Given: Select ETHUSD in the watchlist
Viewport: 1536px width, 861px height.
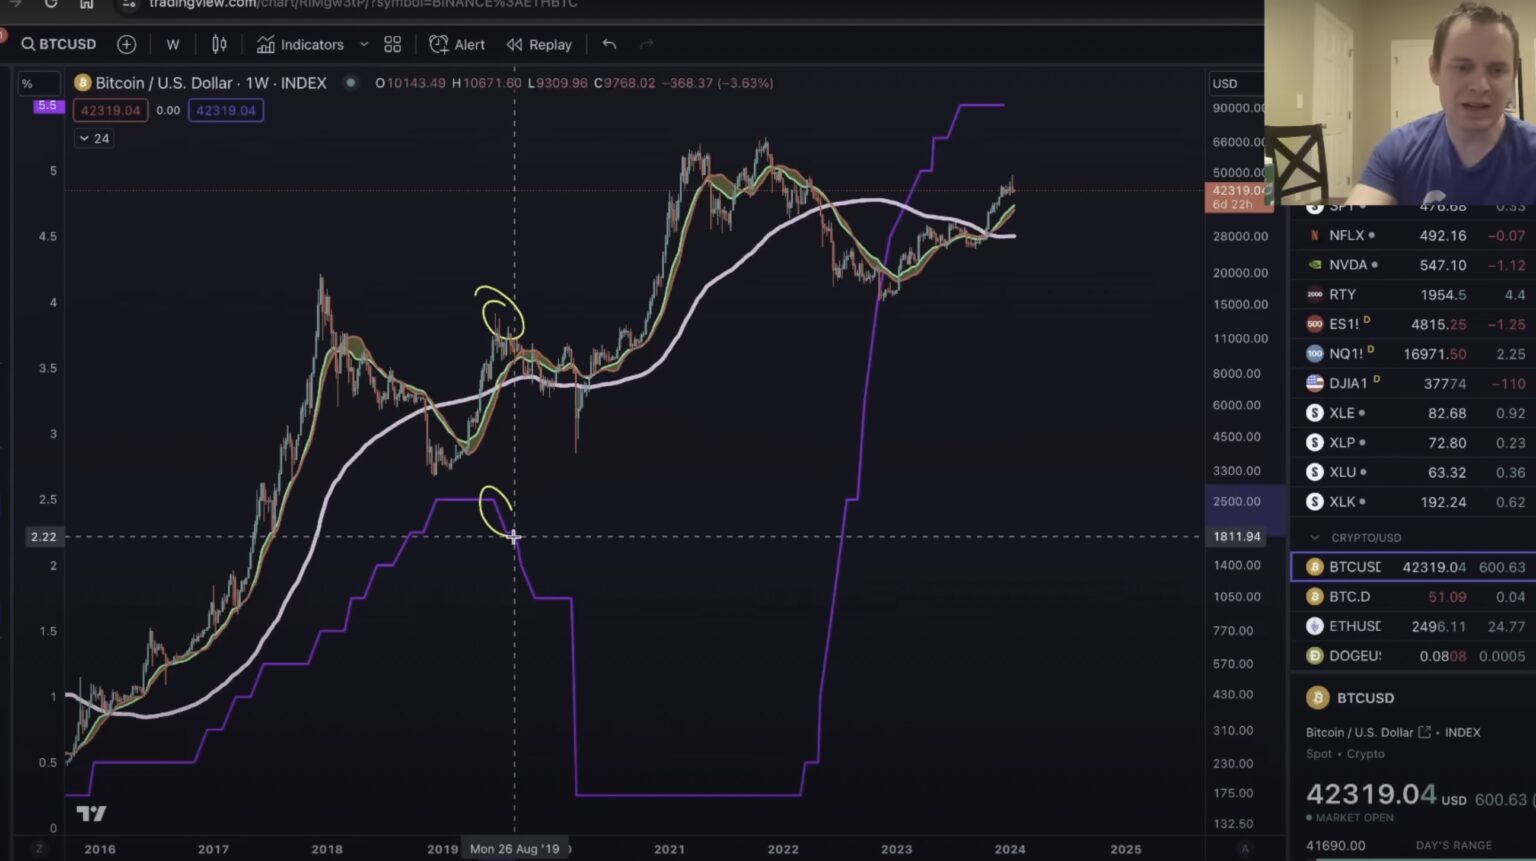Looking at the screenshot, I should pyautogui.click(x=1354, y=626).
